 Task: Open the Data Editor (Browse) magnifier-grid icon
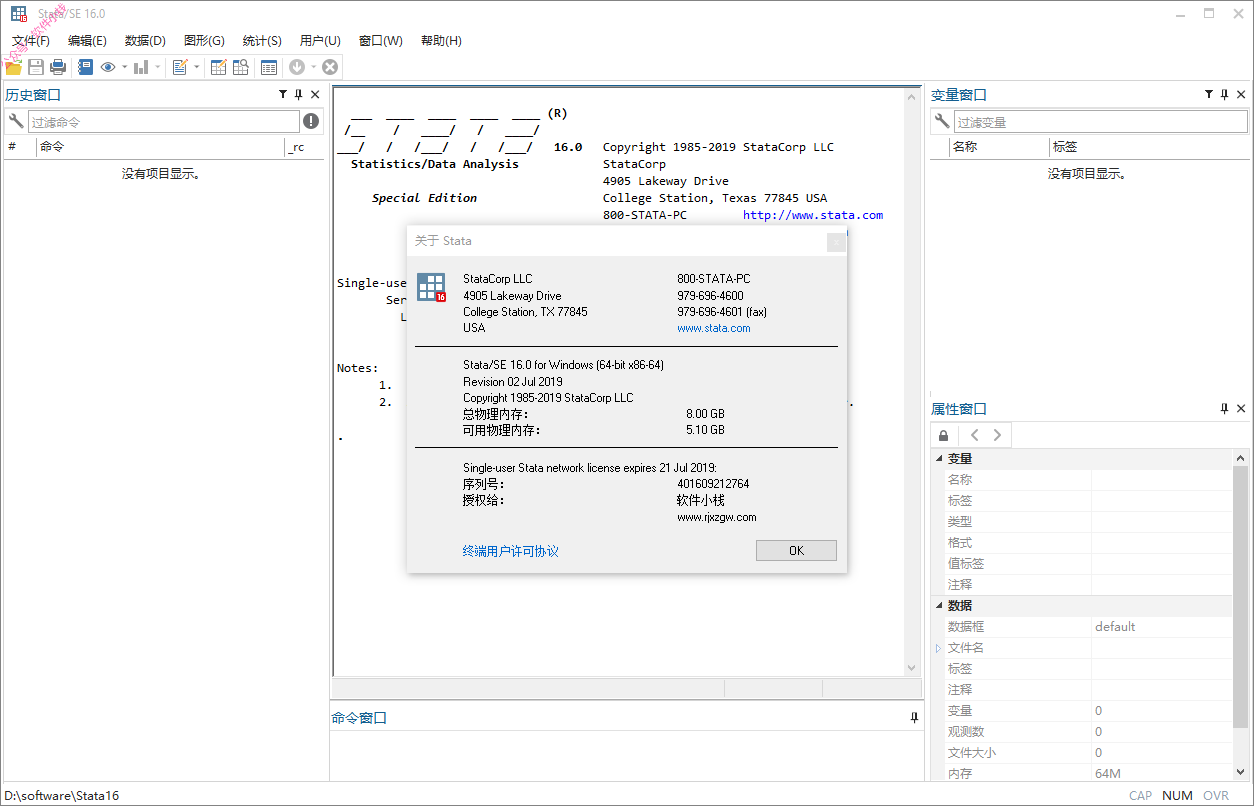pos(241,67)
